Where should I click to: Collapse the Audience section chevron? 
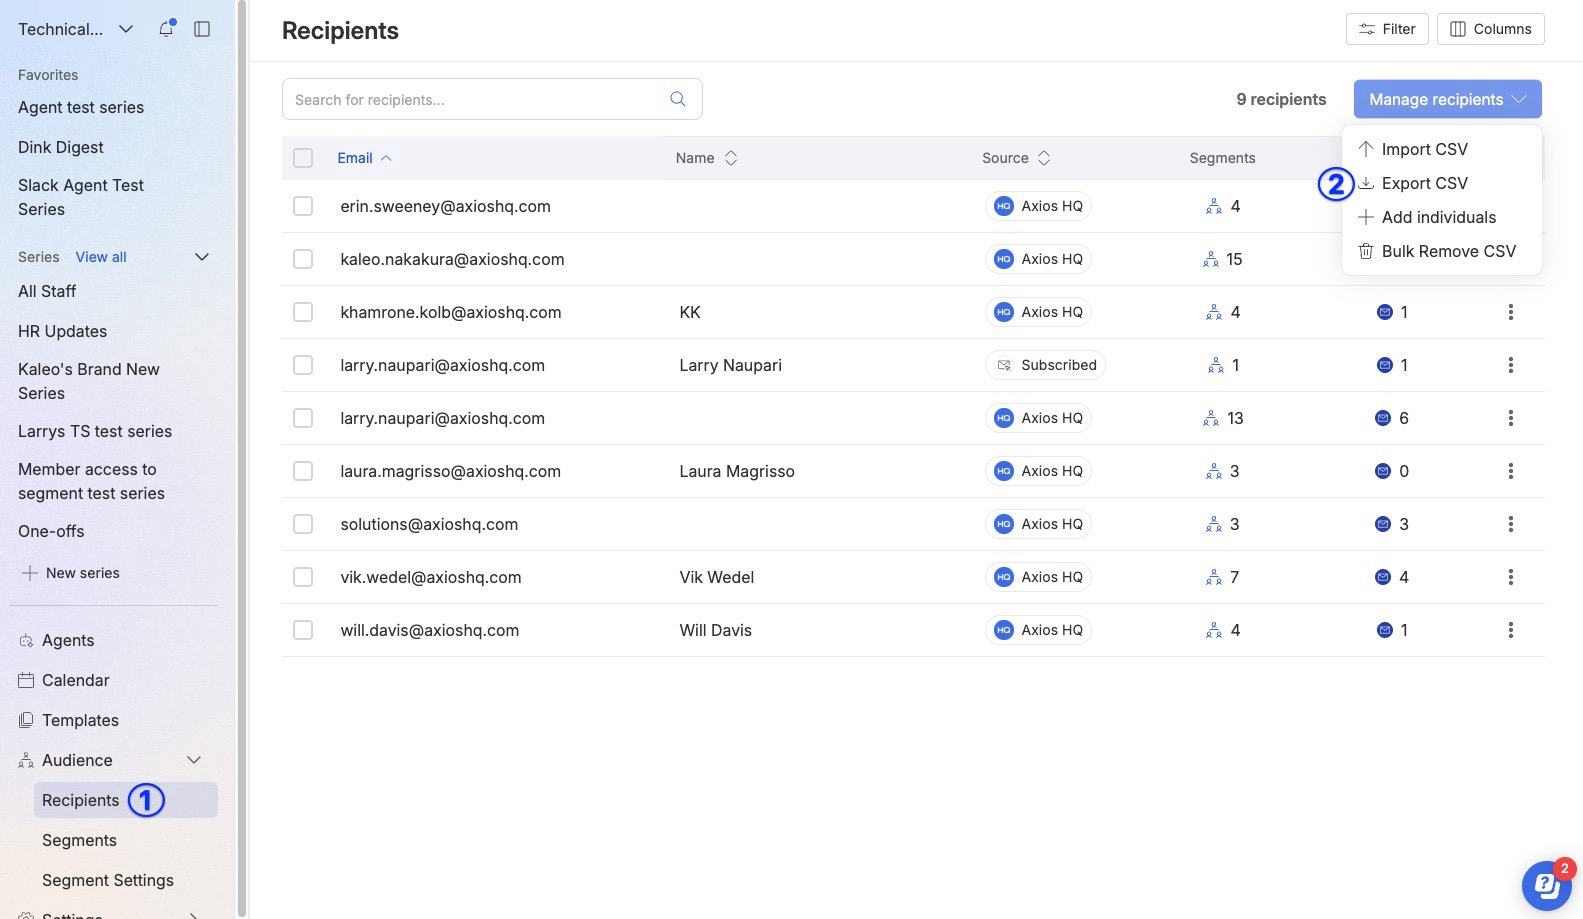(x=194, y=760)
